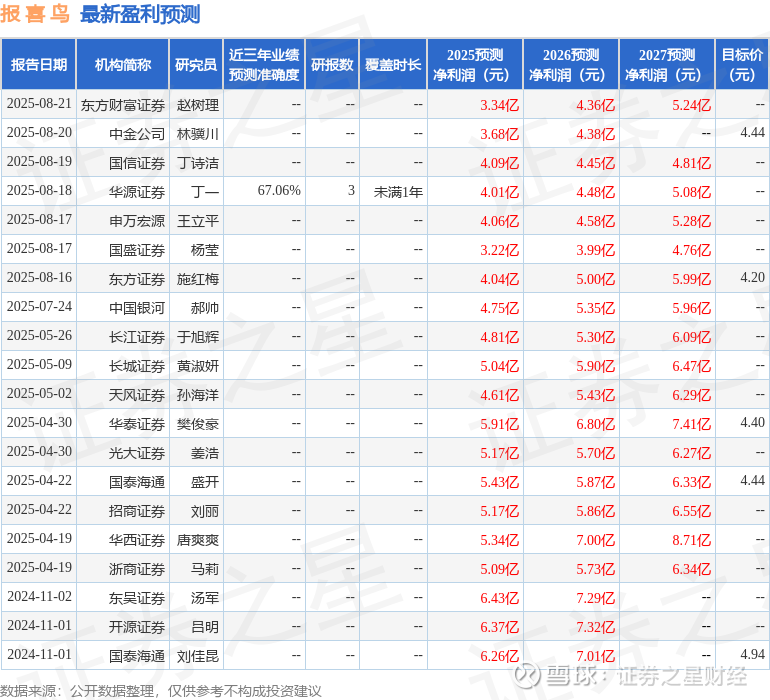Image resolution: width=770 pixels, height=700 pixels.
Task: Click the 67.06% accuracy value
Action: coord(279,191)
